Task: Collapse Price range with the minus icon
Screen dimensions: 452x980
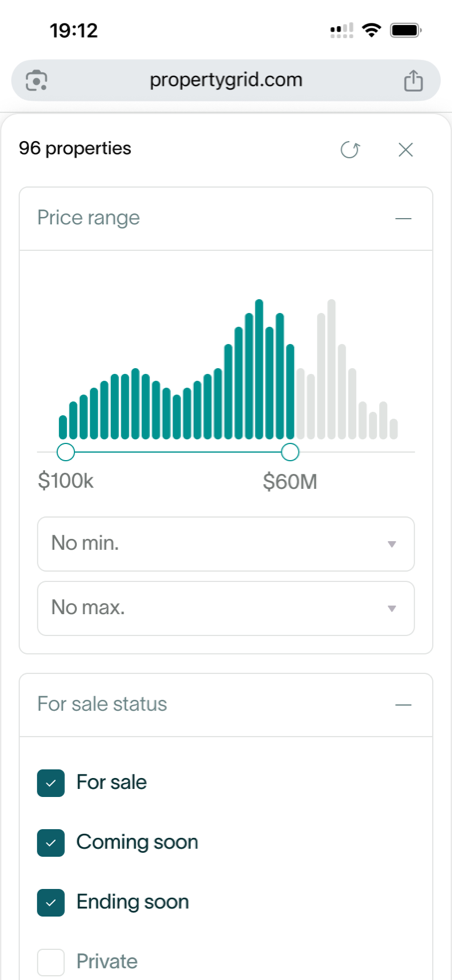Action: click(404, 218)
